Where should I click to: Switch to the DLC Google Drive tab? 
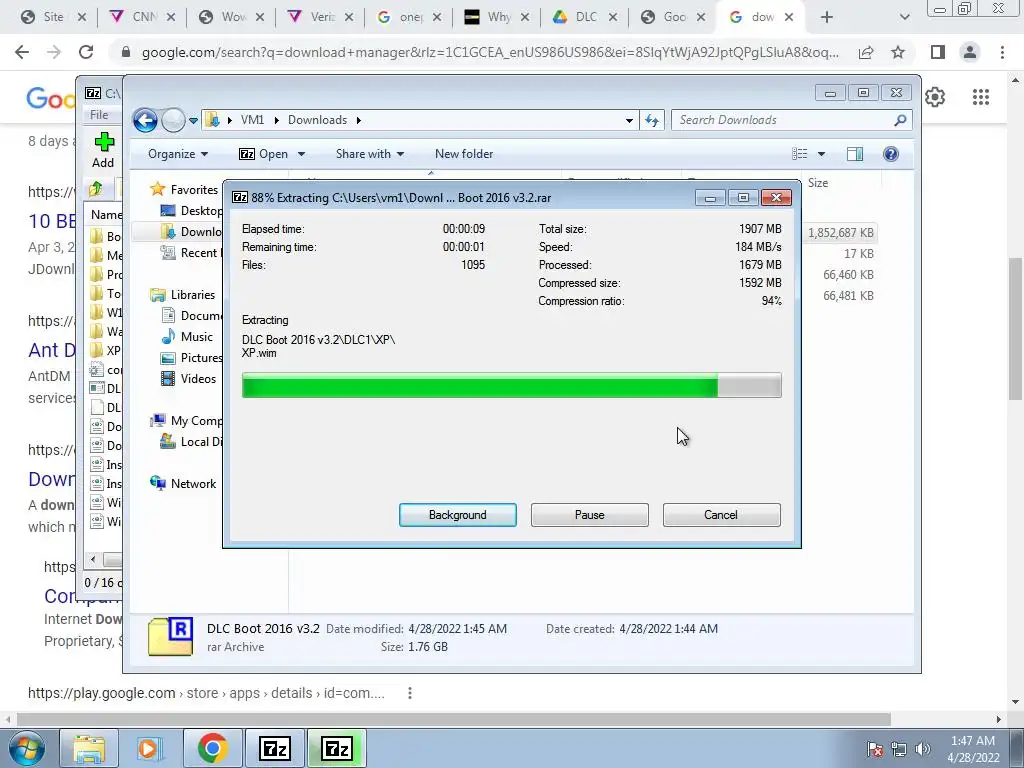coord(584,17)
